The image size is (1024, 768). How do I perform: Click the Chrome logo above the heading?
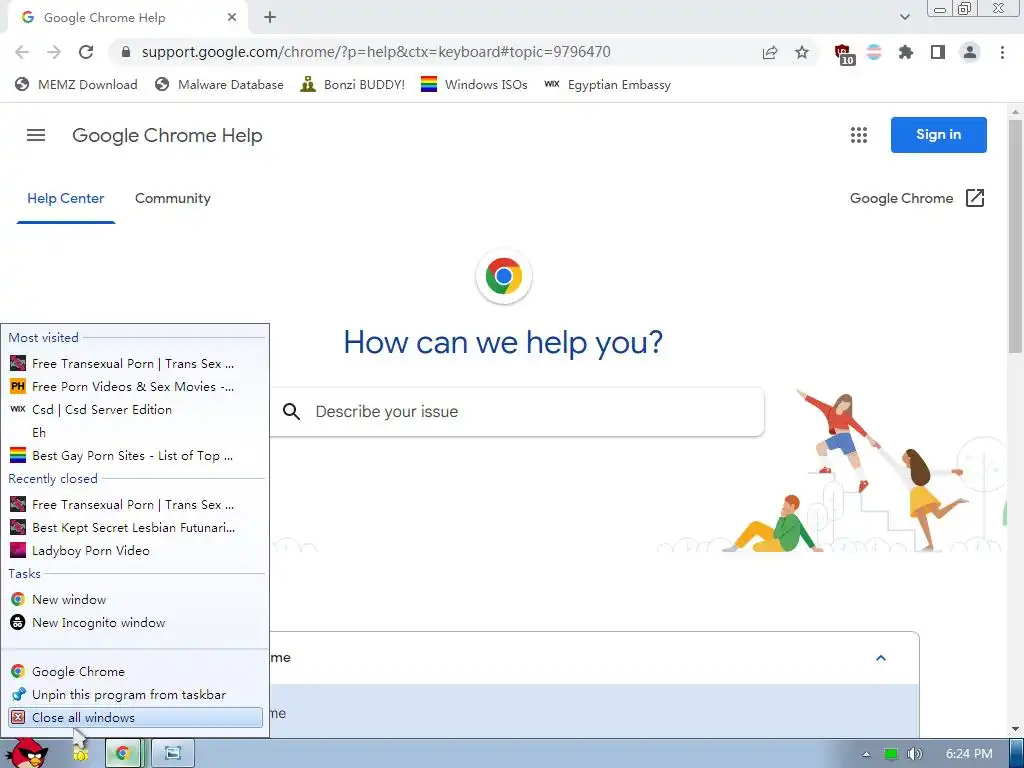click(504, 276)
